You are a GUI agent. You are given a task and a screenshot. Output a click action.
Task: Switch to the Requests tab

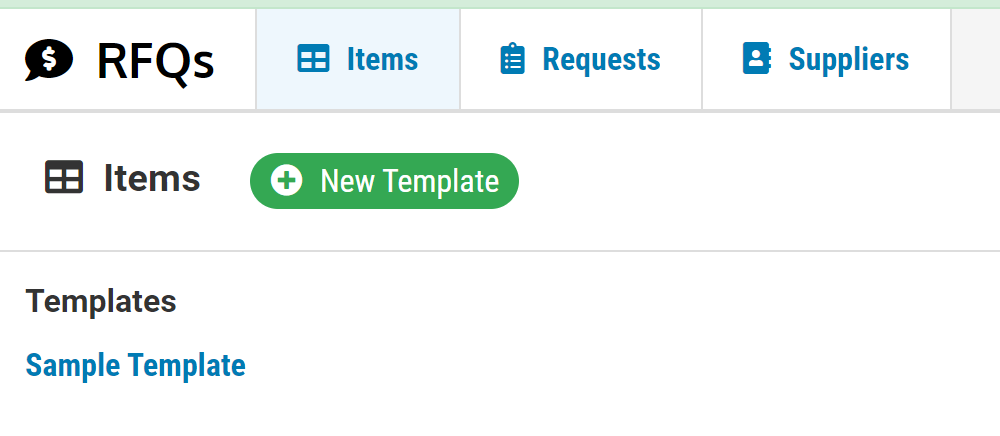click(x=581, y=59)
